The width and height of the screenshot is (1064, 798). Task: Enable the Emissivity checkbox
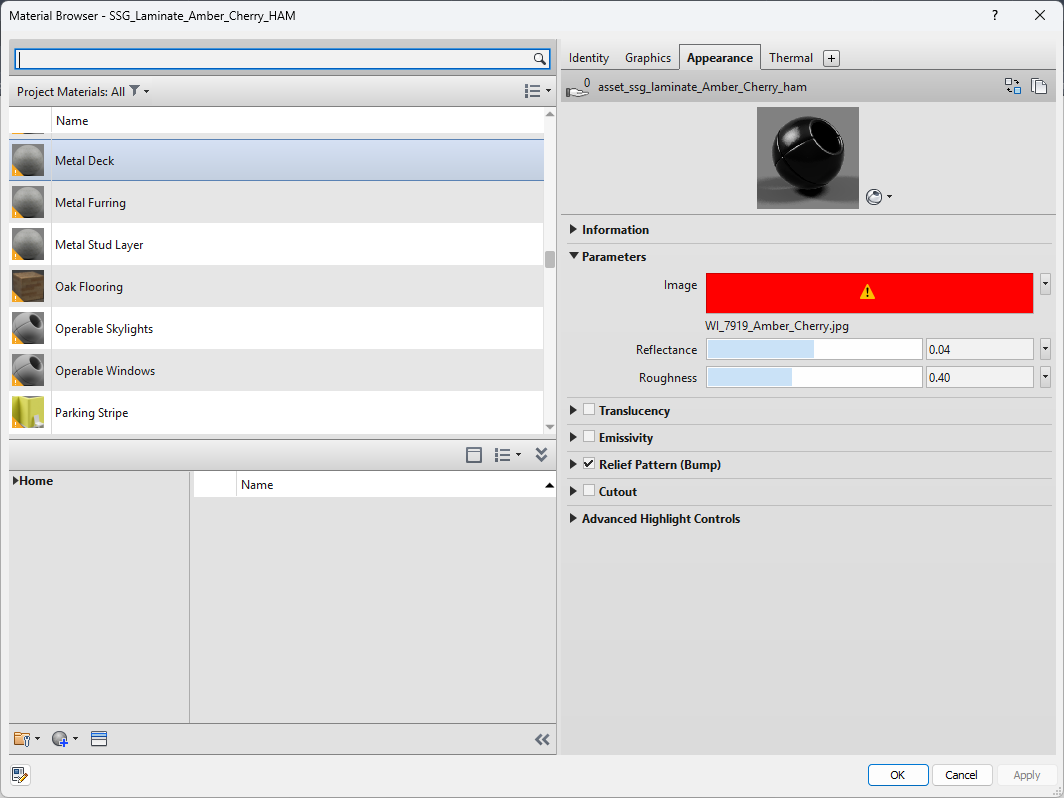[589, 437]
